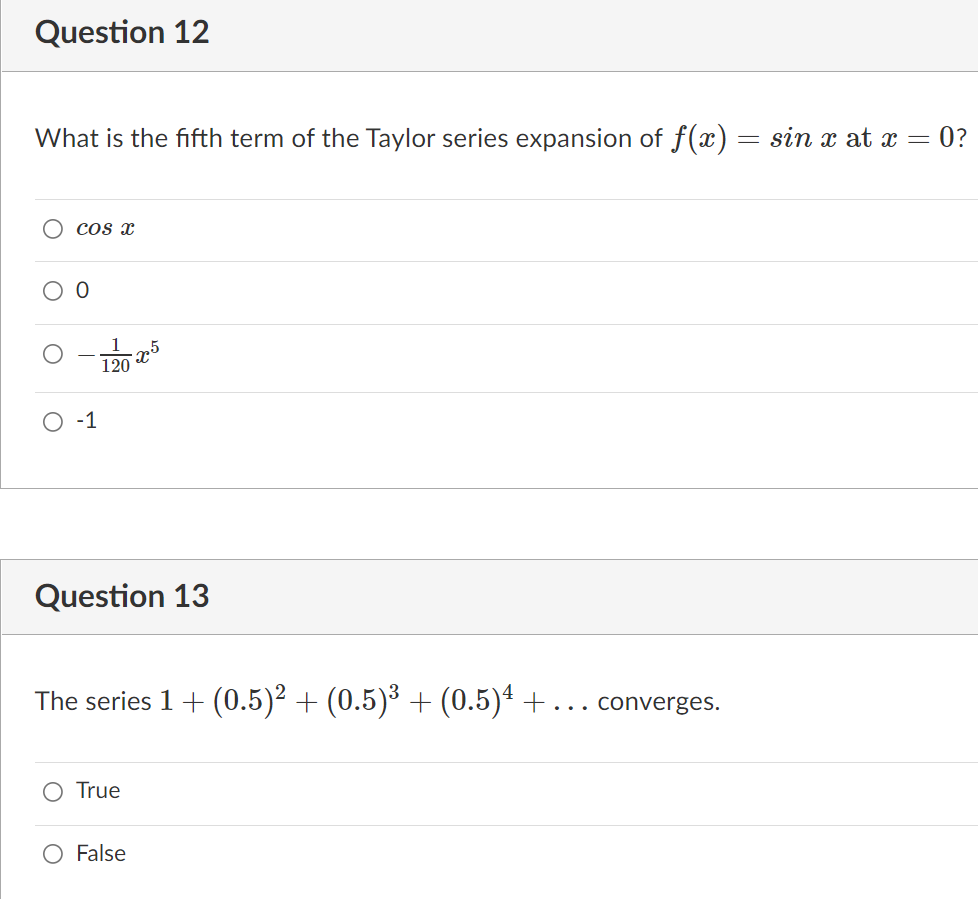Click the −1/120 x⁵ formula label
Image resolution: width=978 pixels, height=899 pixels.
(x=119, y=356)
